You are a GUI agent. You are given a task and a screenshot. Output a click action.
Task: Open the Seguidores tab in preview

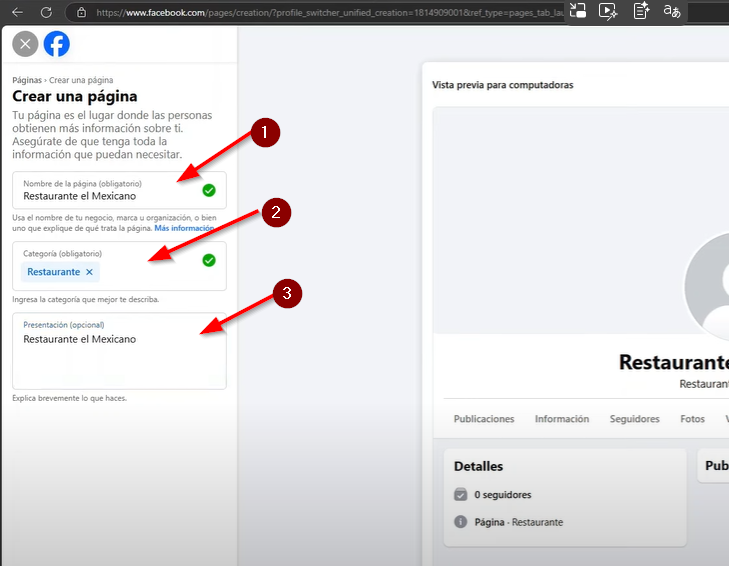click(x=635, y=419)
